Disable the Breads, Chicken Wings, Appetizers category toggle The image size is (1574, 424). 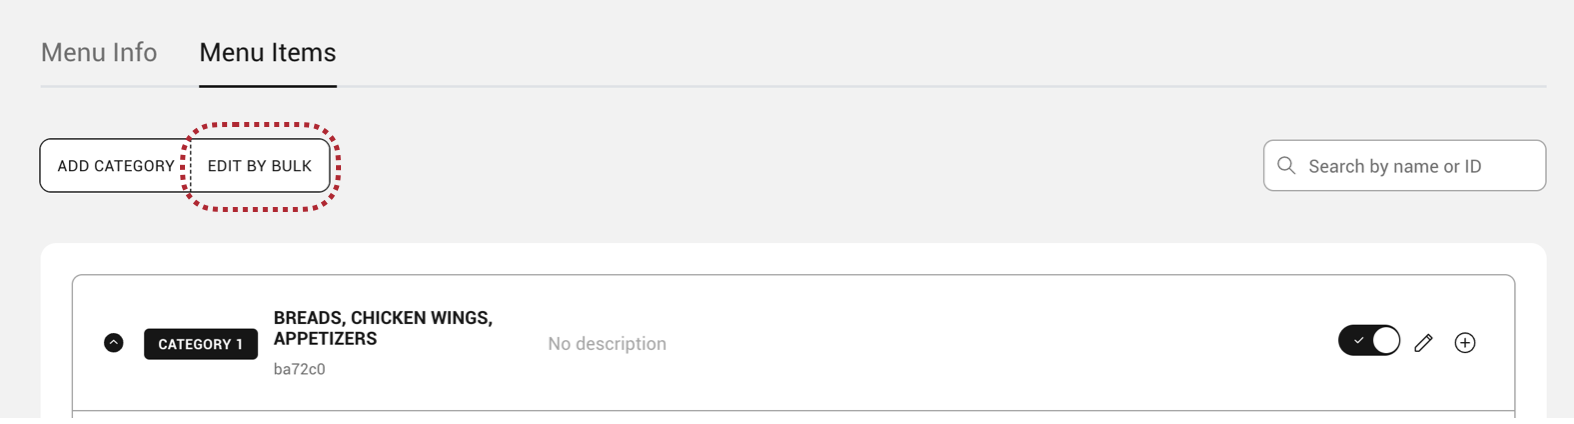coord(1369,341)
